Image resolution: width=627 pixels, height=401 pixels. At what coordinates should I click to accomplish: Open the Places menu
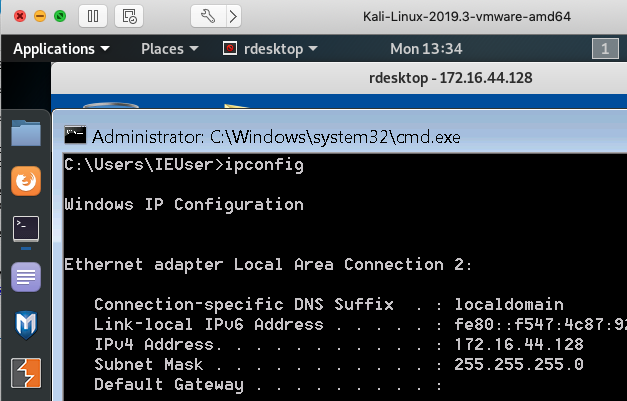click(170, 49)
